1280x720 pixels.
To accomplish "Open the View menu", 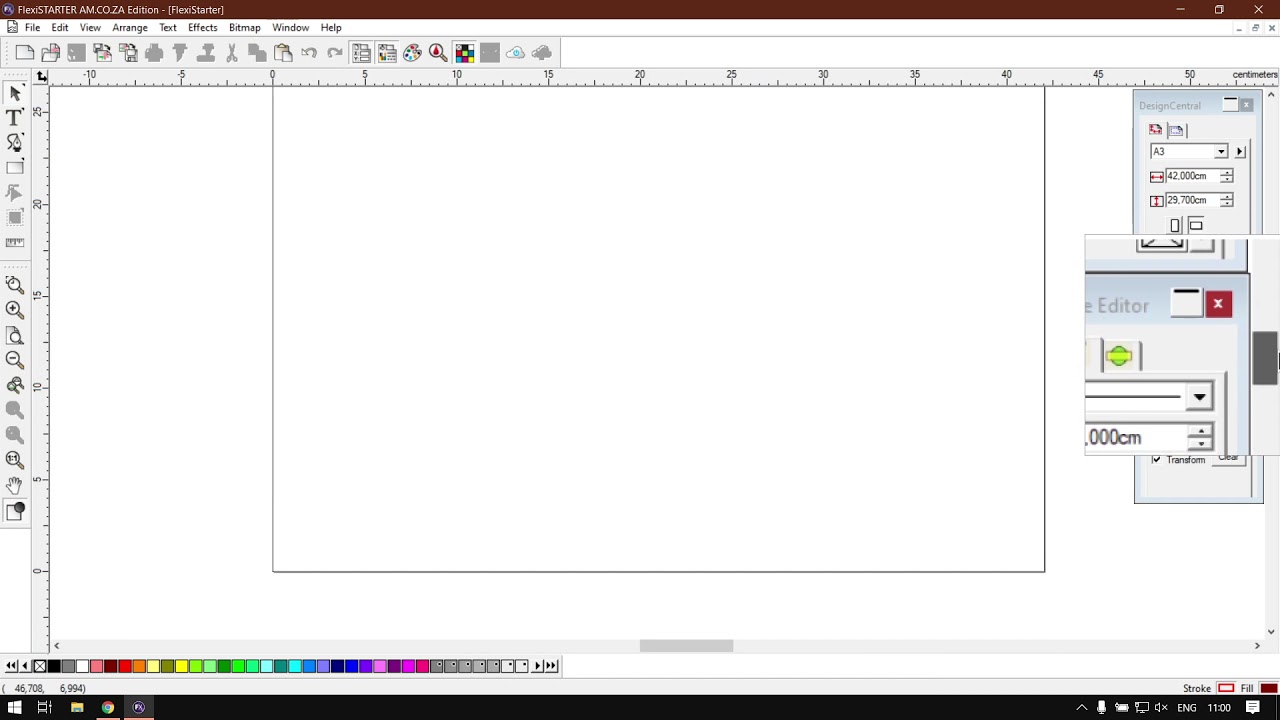I will click(90, 28).
